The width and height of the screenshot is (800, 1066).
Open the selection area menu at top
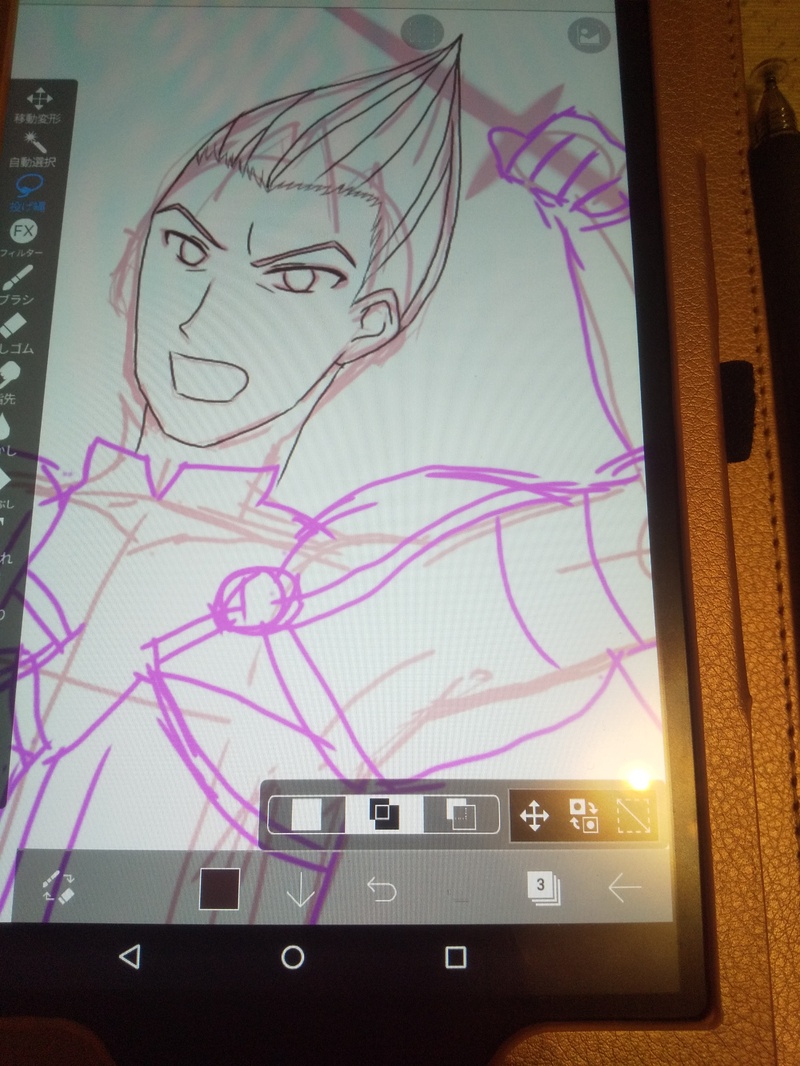(422, 32)
